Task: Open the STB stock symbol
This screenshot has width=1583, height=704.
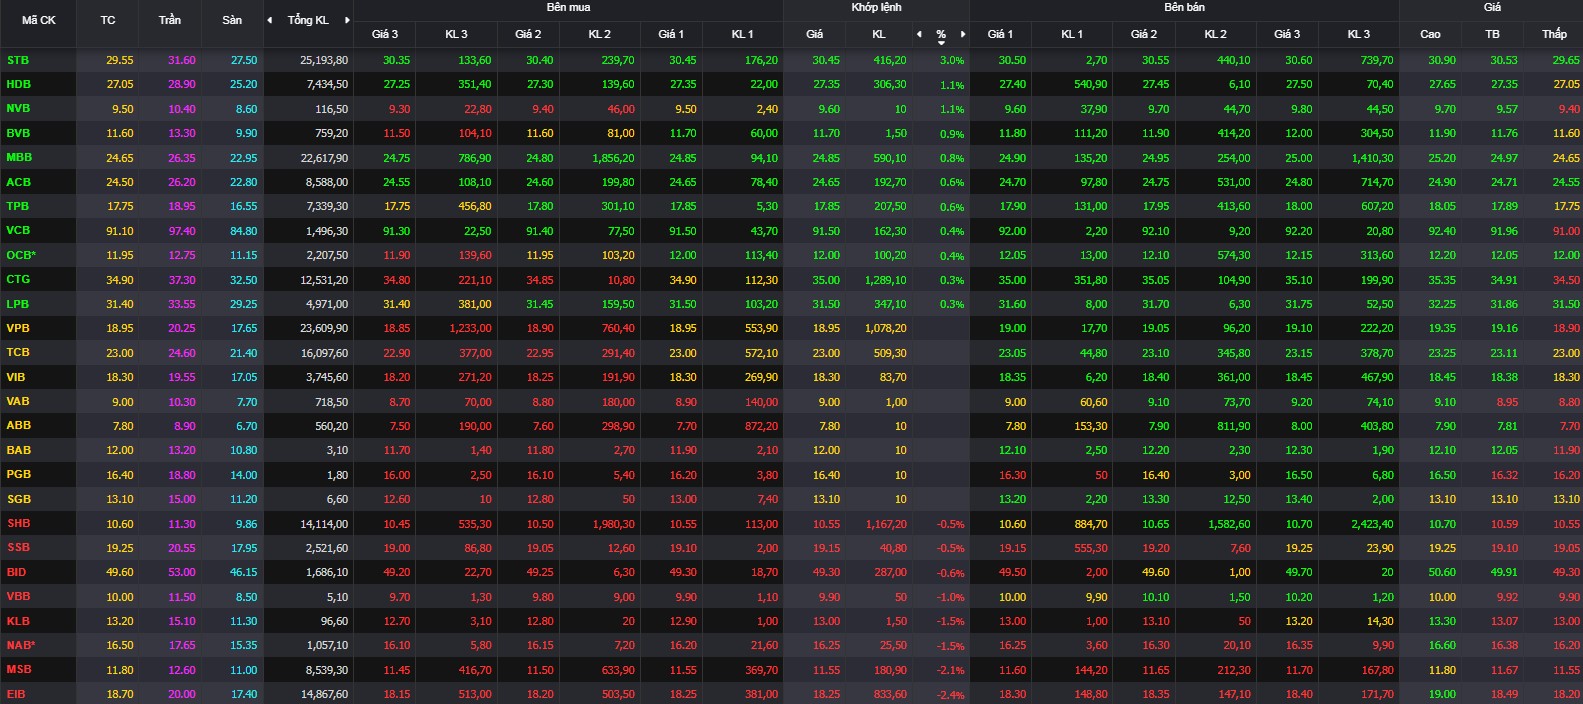Action: (18, 60)
